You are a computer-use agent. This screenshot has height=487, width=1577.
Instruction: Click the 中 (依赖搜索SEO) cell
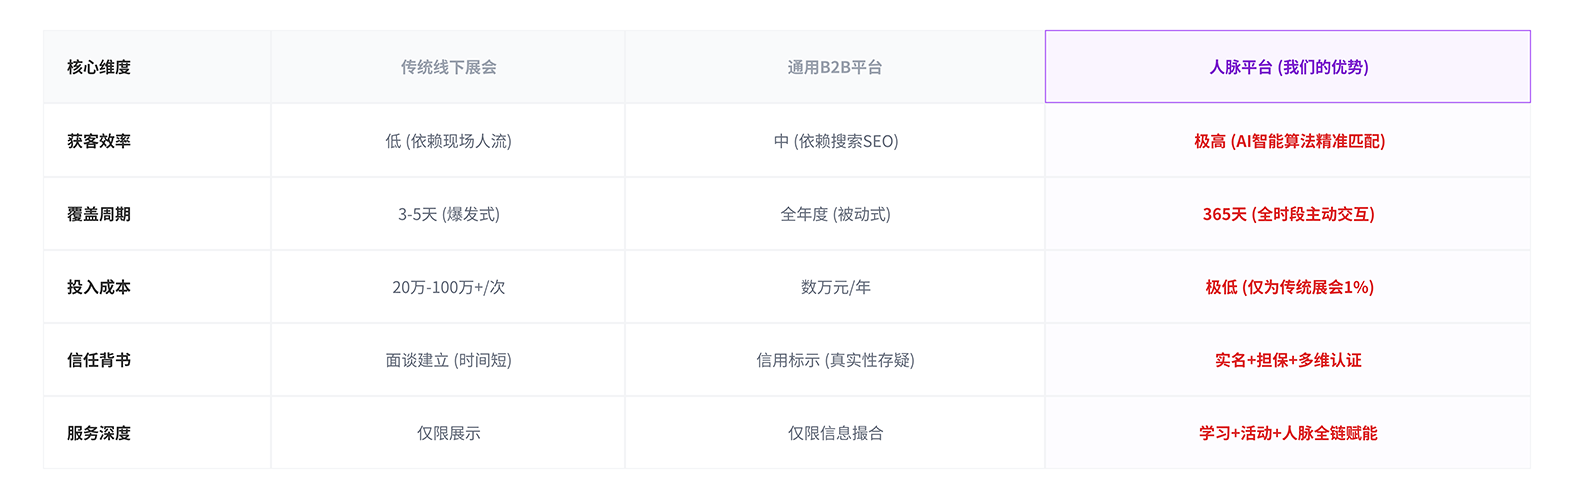[835, 141]
